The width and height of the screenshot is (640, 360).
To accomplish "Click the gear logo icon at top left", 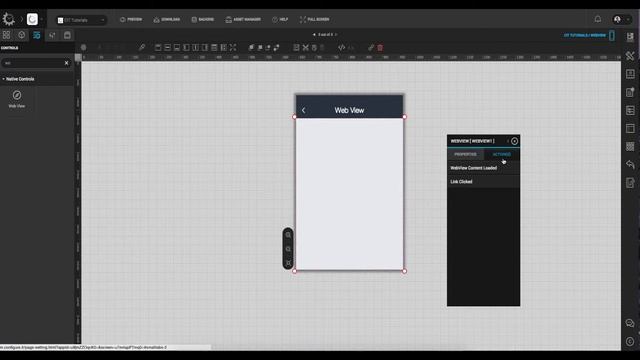I will point(9,19).
